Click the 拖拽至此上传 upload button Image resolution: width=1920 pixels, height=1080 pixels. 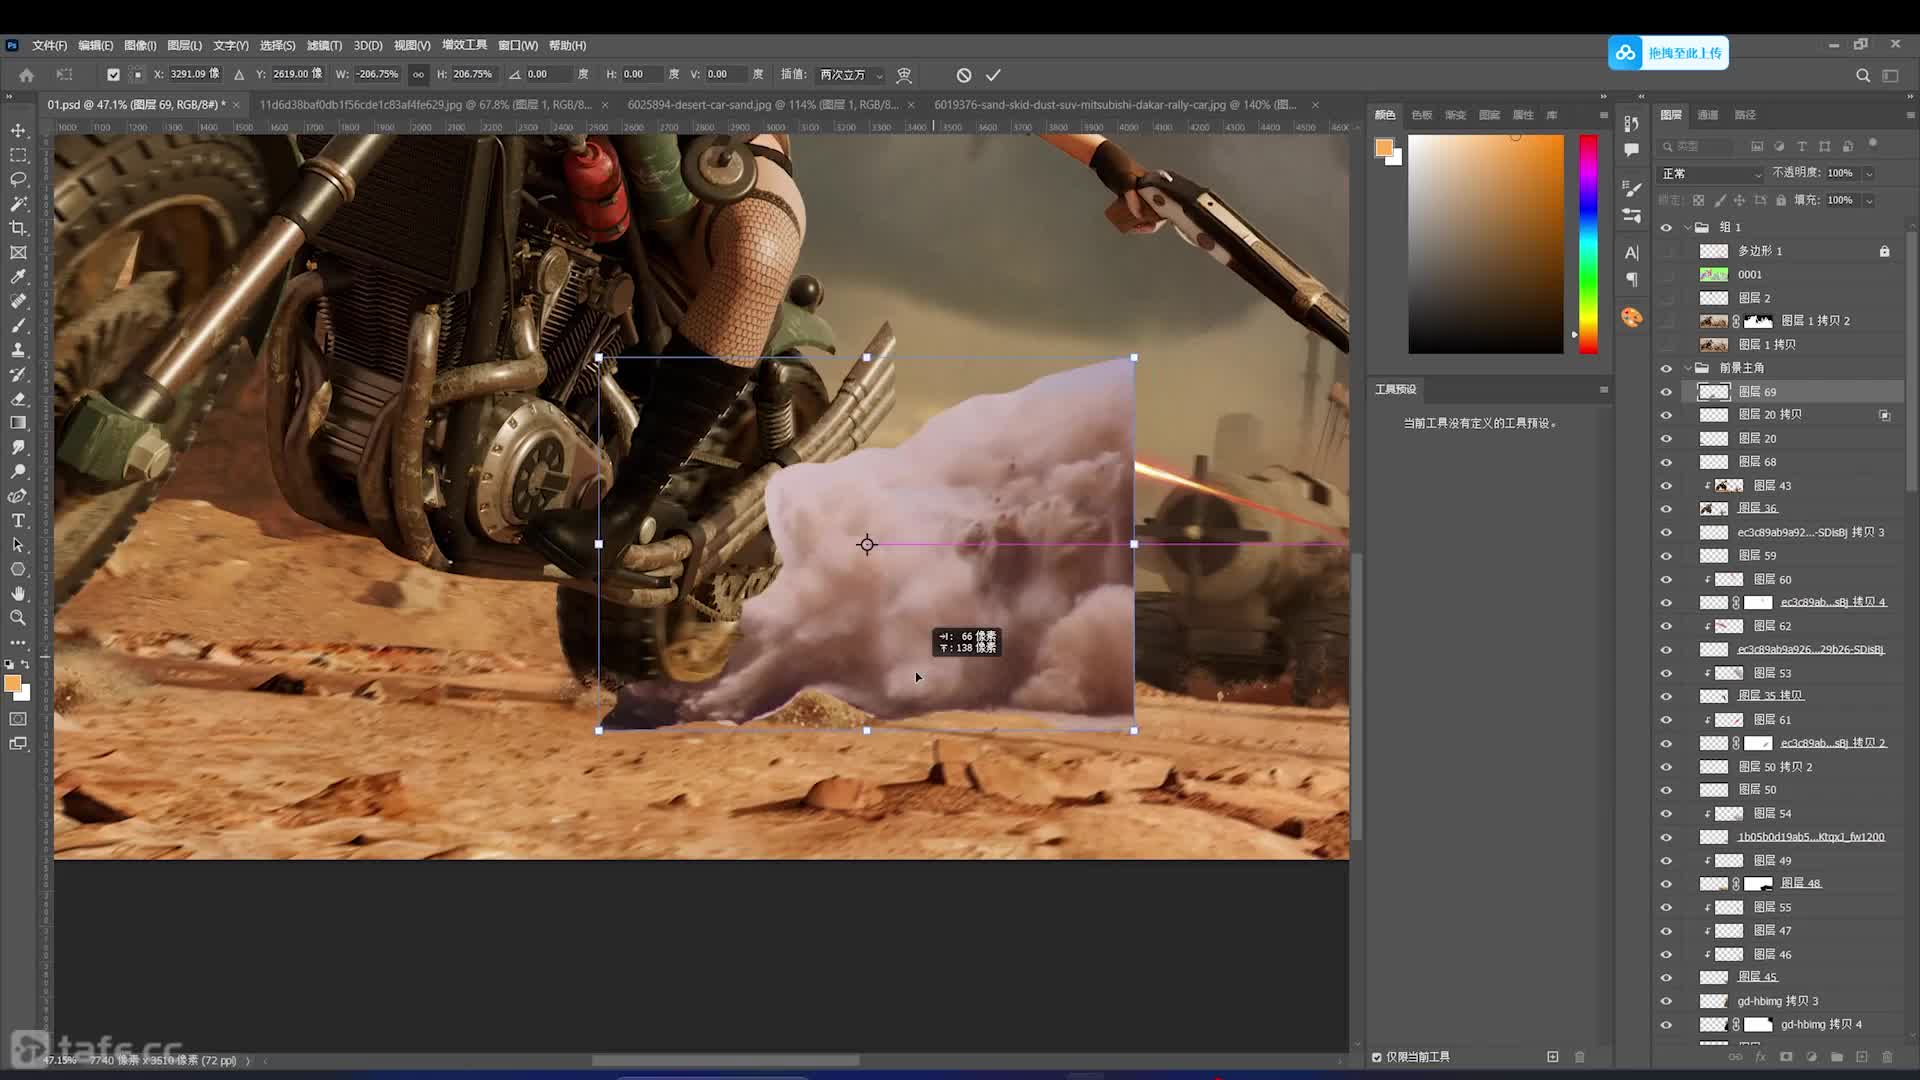(x=1668, y=53)
